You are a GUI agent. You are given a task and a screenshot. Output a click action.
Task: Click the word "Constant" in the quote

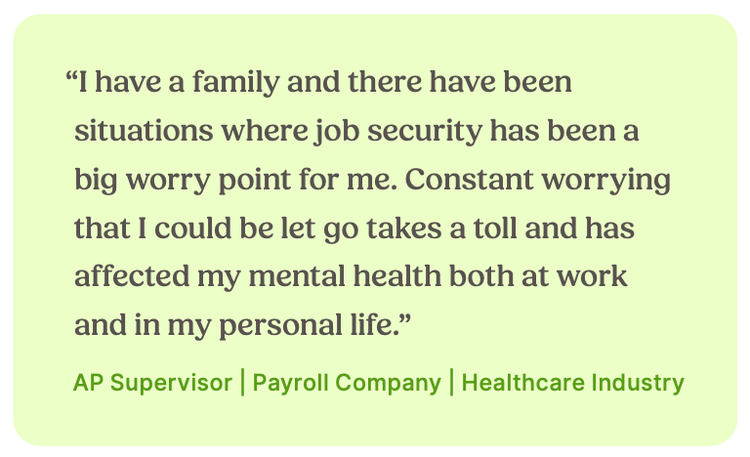469,179
